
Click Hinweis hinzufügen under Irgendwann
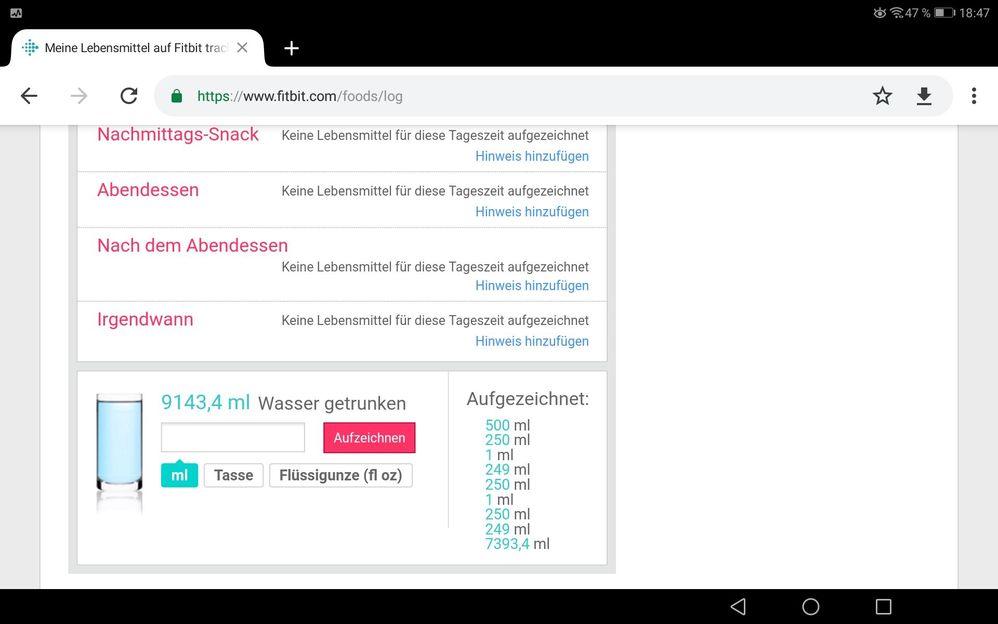click(x=531, y=341)
